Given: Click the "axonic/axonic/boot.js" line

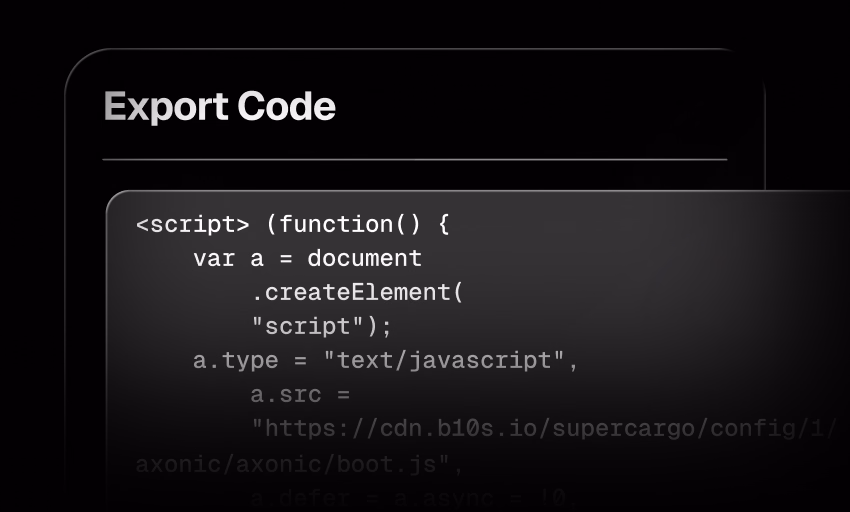Looking at the screenshot, I should (299, 465).
